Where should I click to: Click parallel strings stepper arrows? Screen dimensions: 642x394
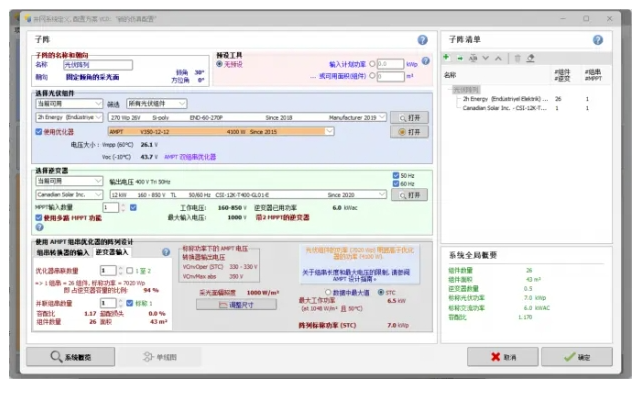tap(120, 303)
